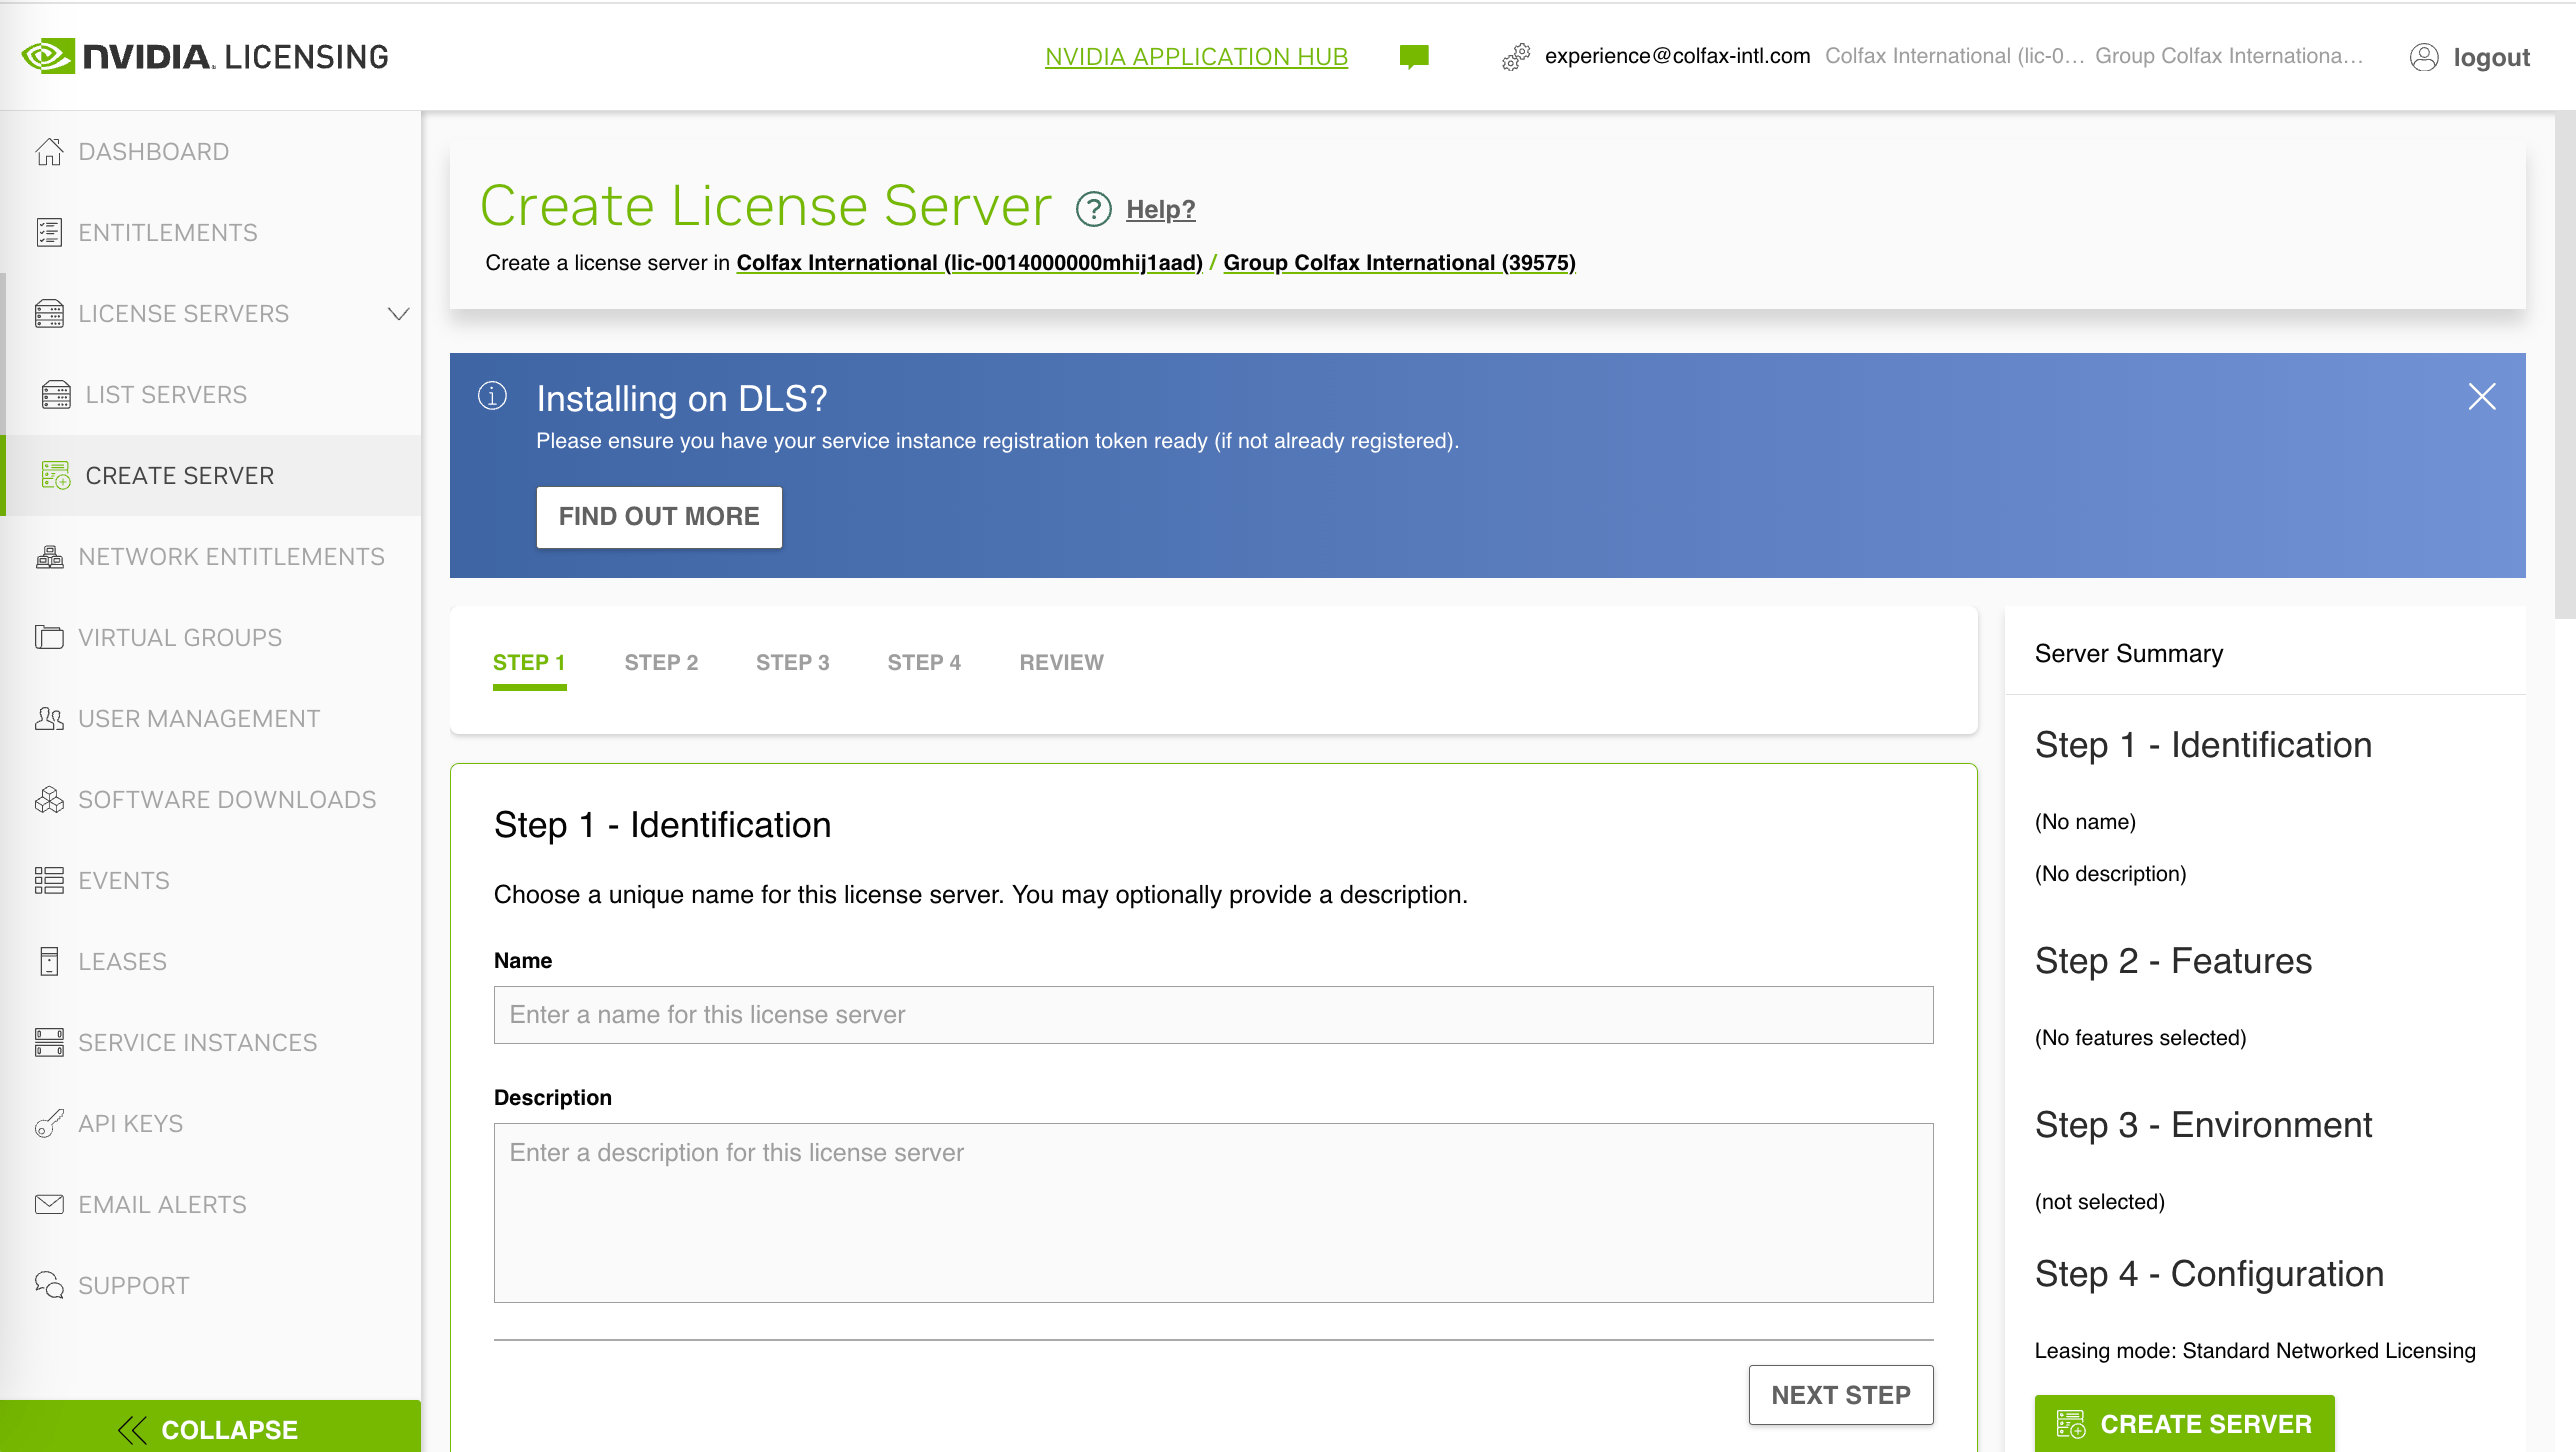2576x1452 pixels.
Task: Click the page vertical scrollbar
Action: [2565, 365]
